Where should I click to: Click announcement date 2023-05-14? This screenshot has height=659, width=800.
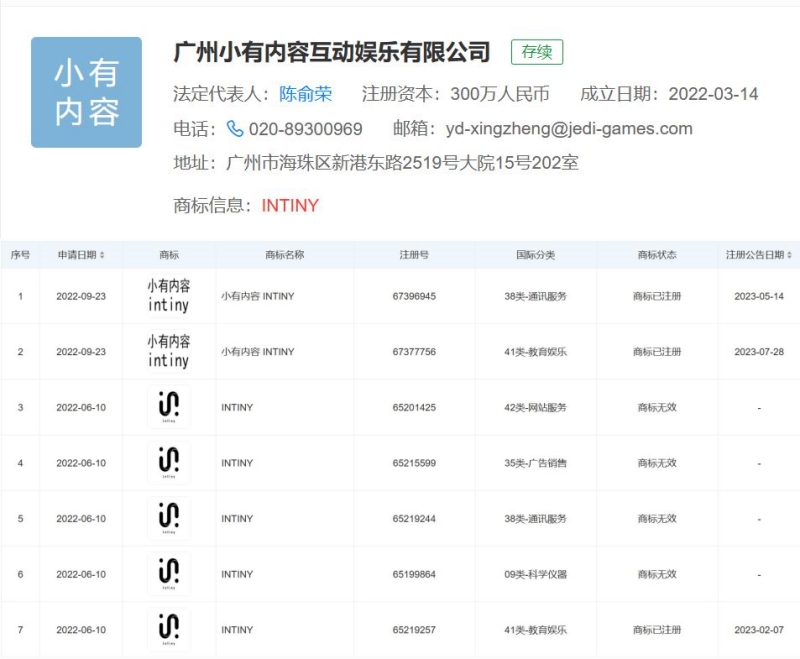(759, 296)
